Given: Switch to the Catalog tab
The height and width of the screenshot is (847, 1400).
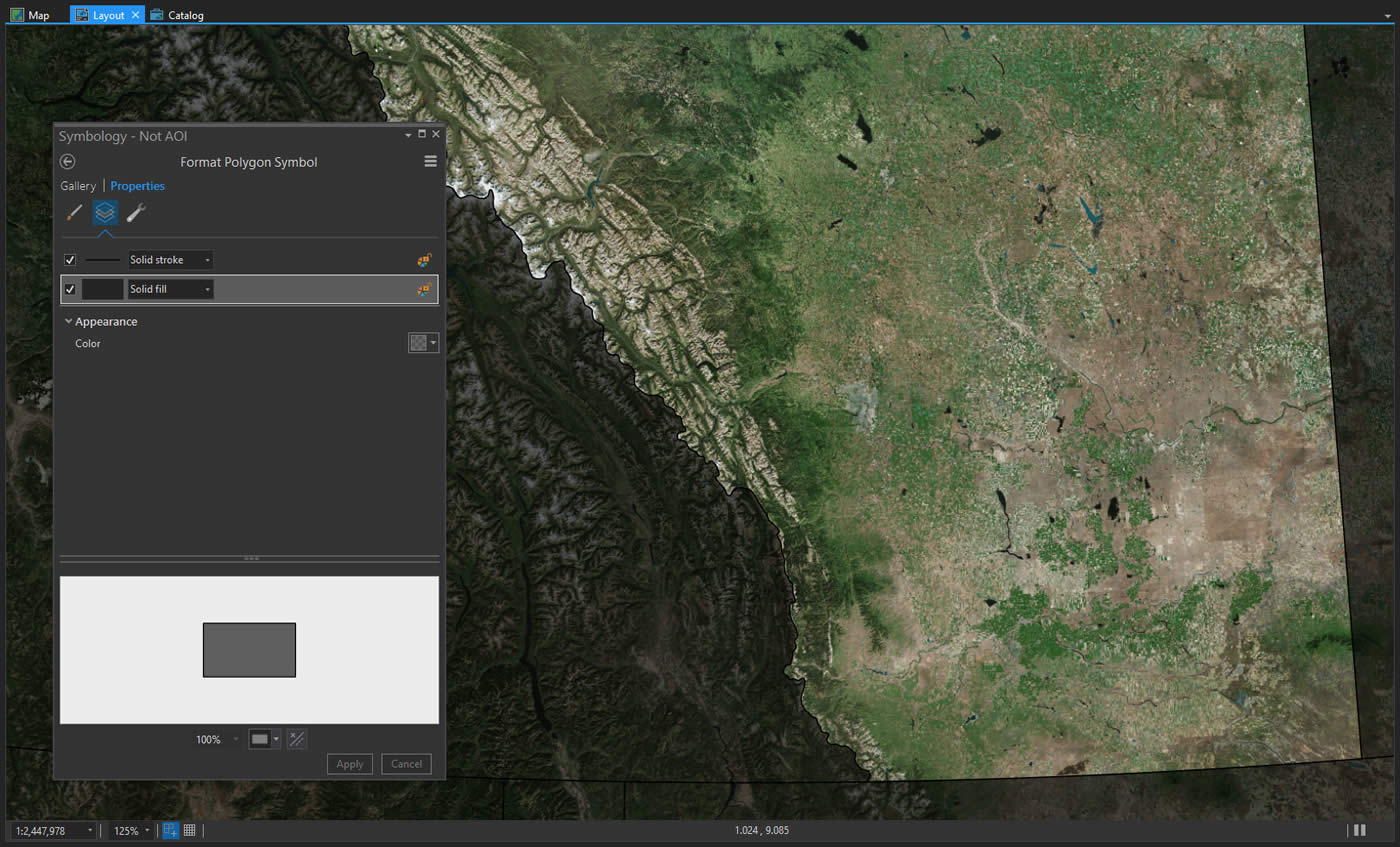Looking at the screenshot, I should coord(178,15).
